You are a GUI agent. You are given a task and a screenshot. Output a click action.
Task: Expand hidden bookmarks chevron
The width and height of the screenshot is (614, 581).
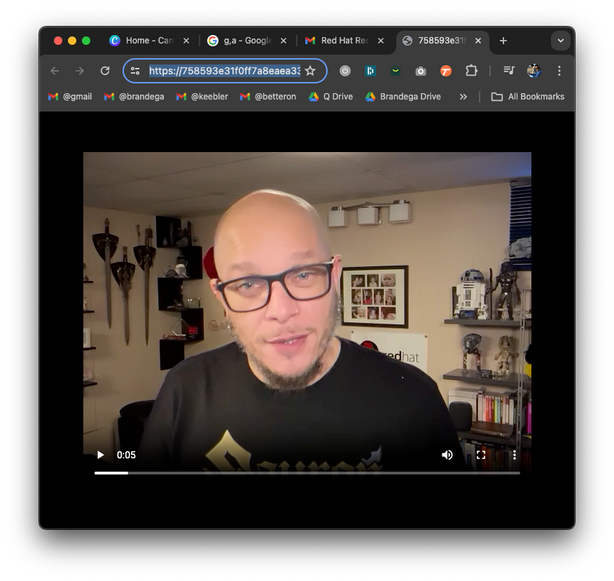[x=463, y=97]
